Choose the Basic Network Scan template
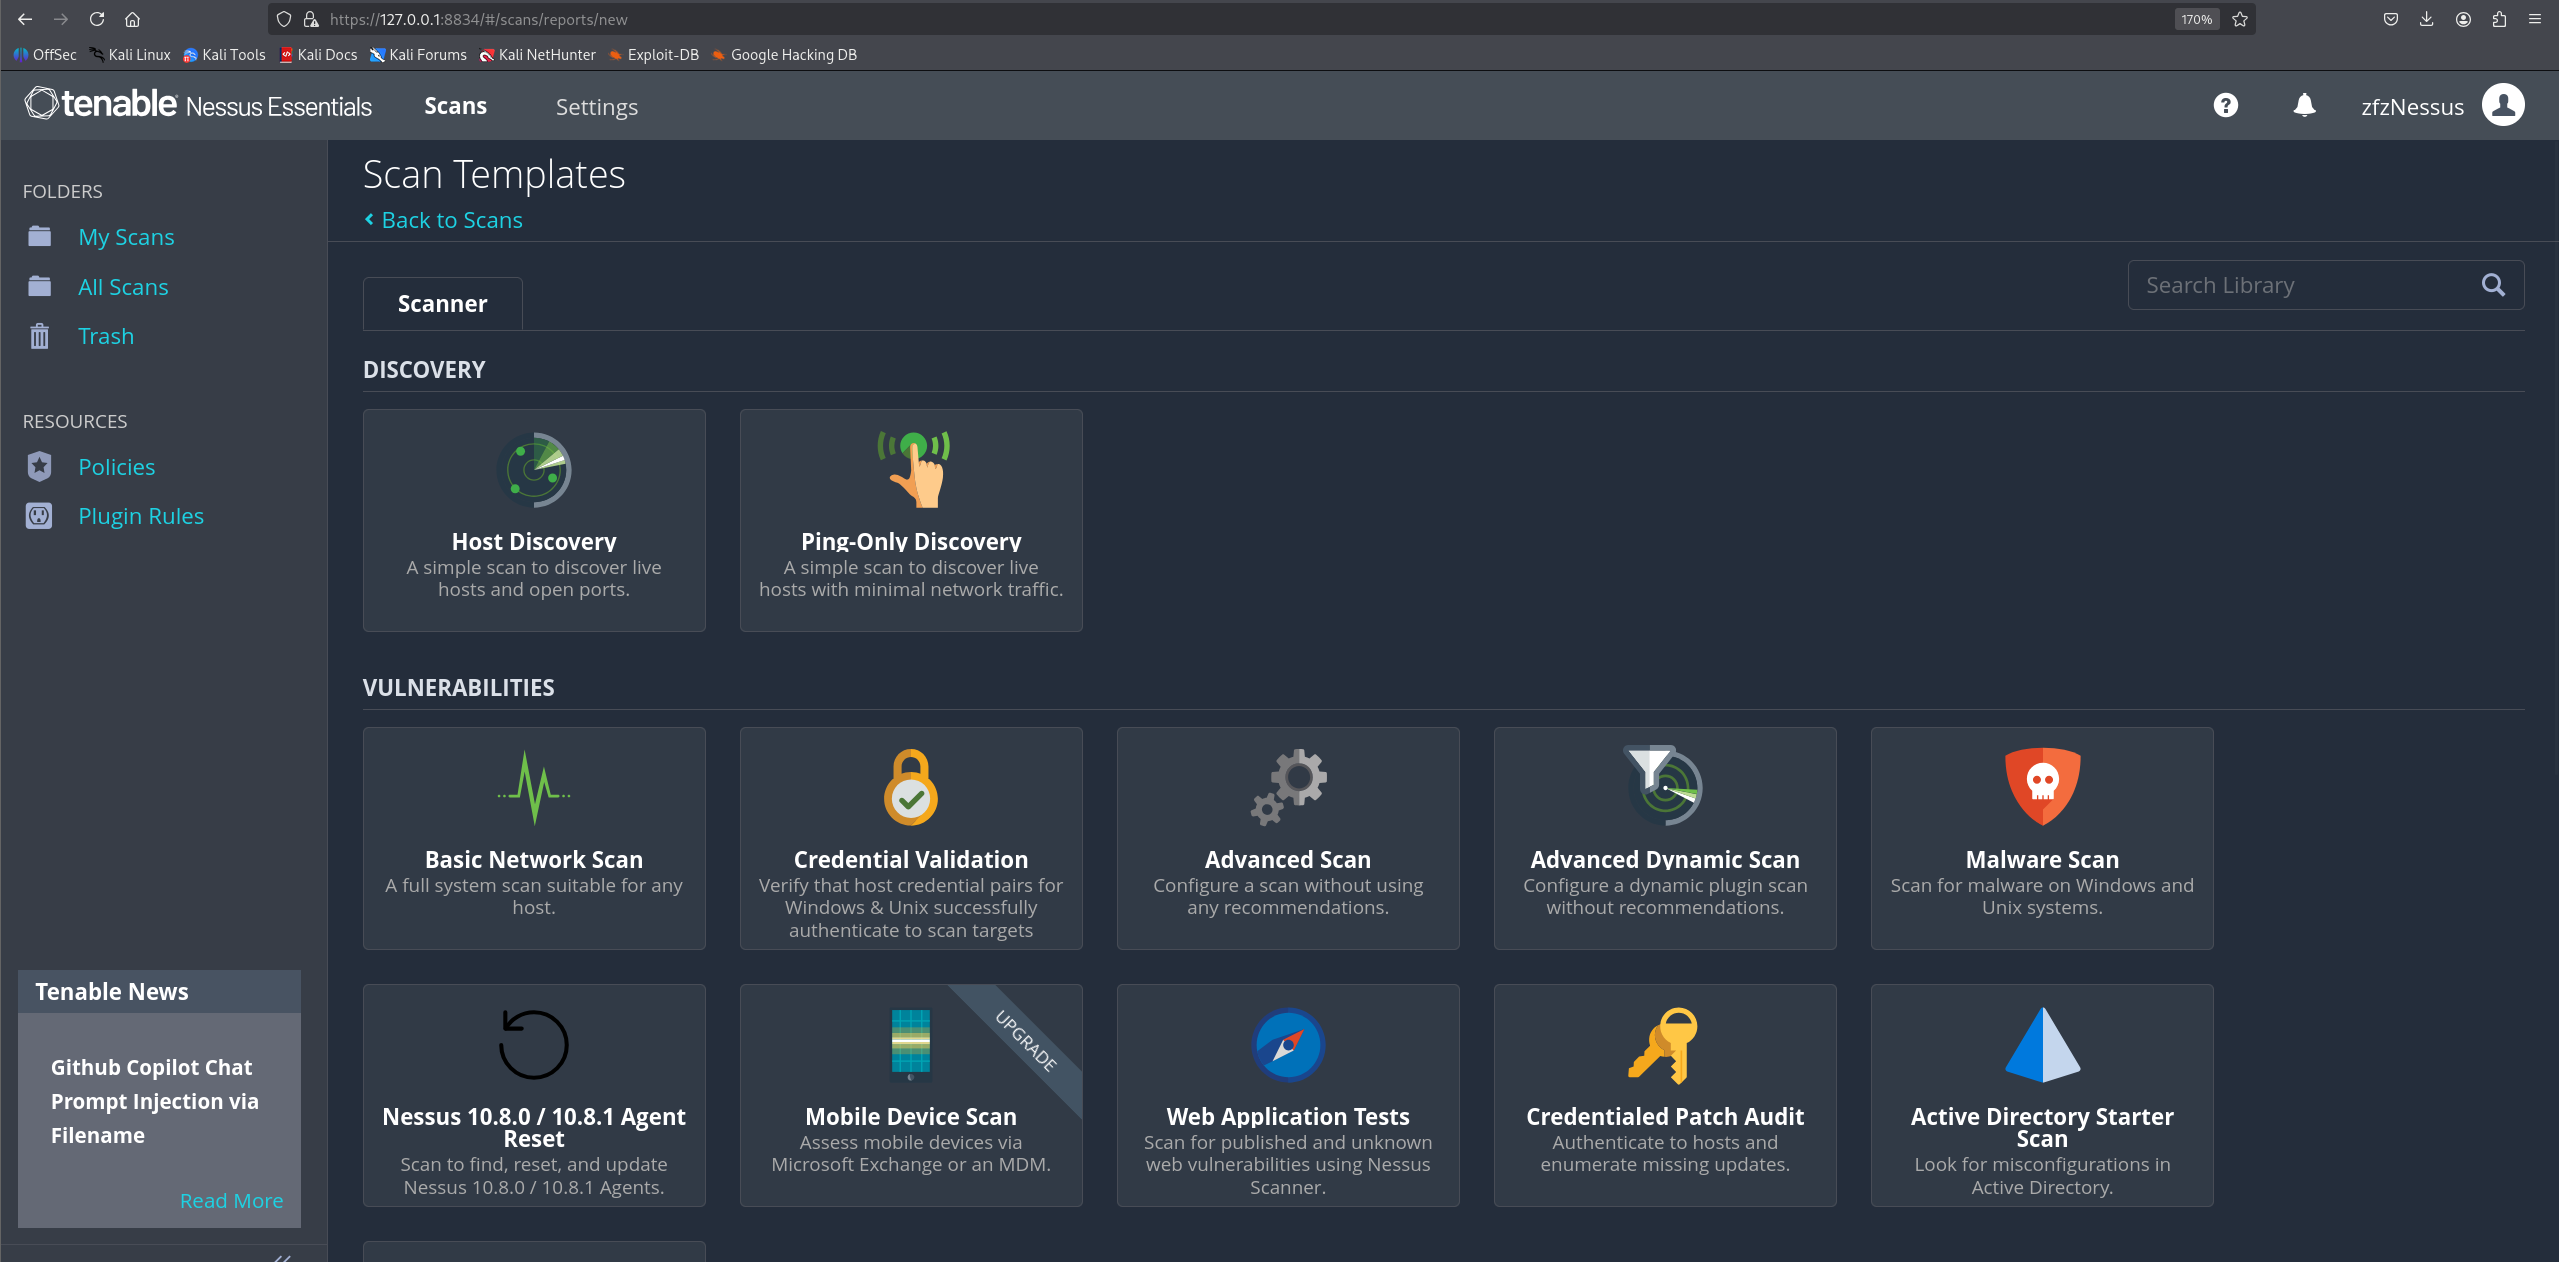 coord(533,837)
